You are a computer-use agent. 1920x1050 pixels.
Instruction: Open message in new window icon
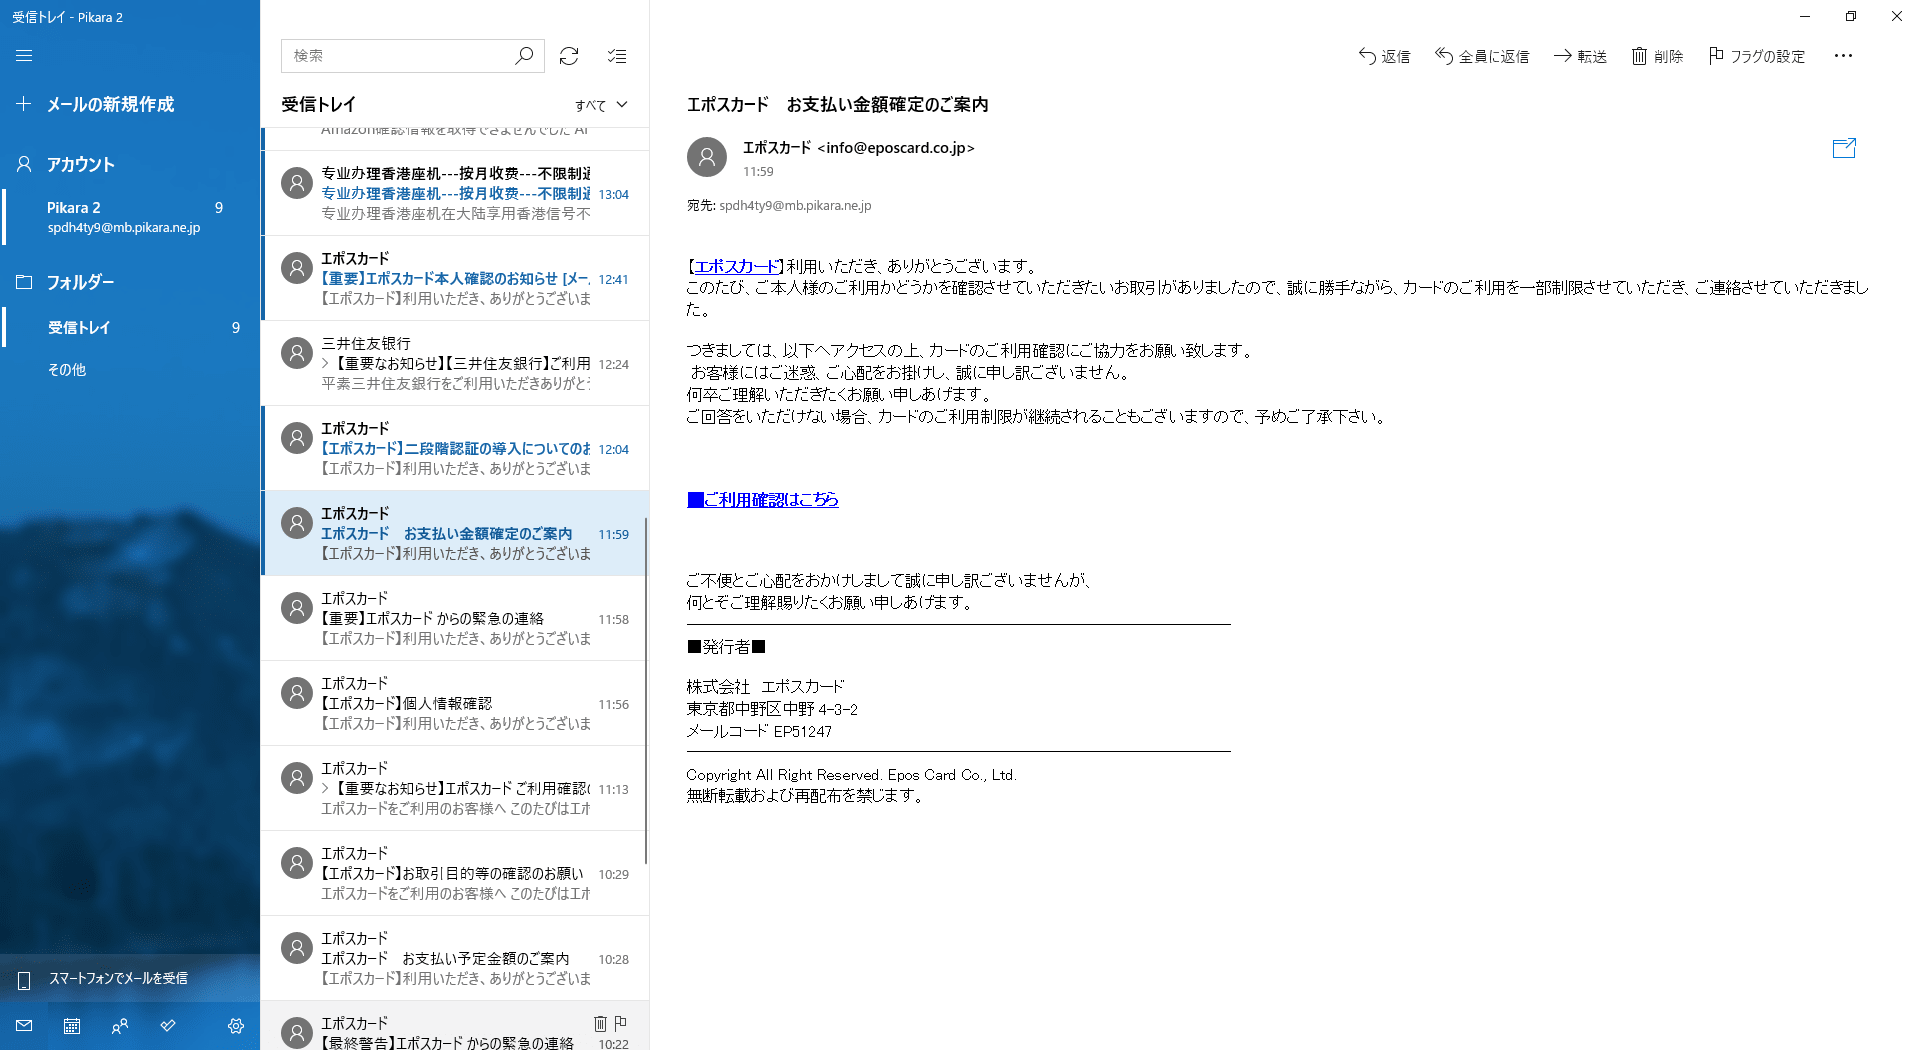1844,148
